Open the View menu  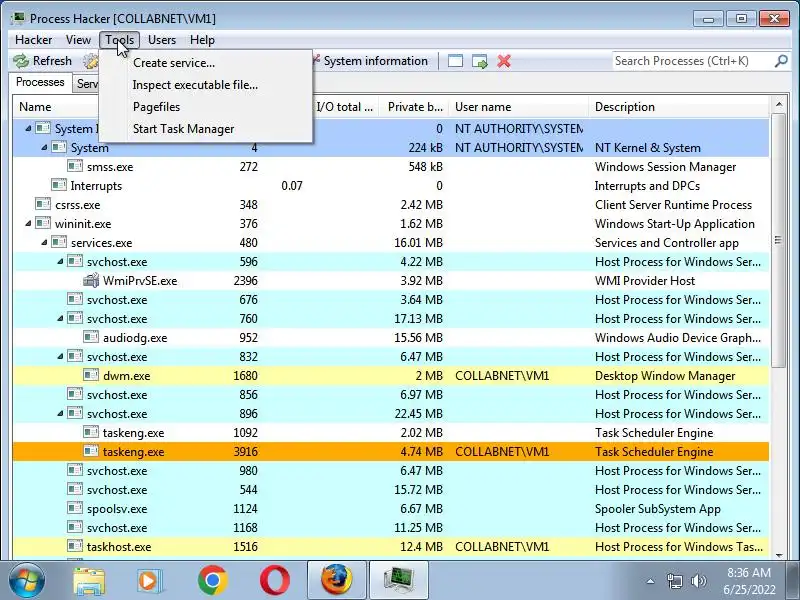78,40
